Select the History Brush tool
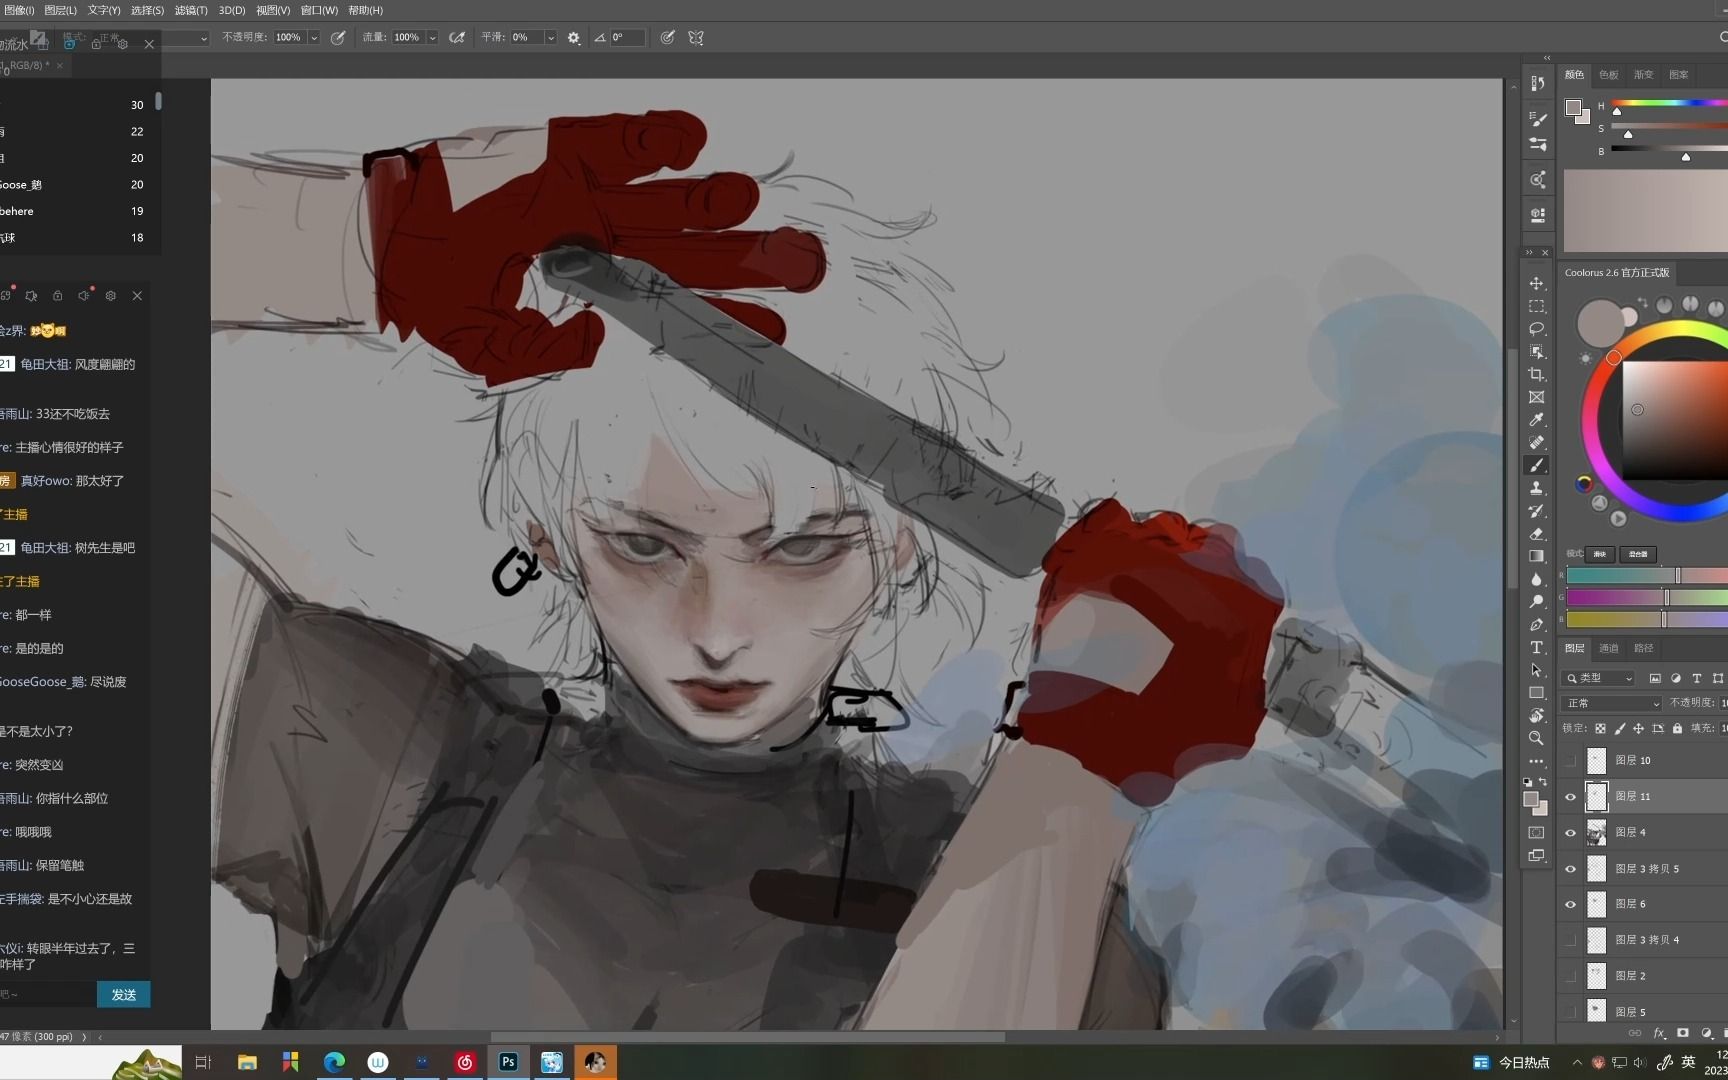The width and height of the screenshot is (1728, 1080). (1537, 511)
